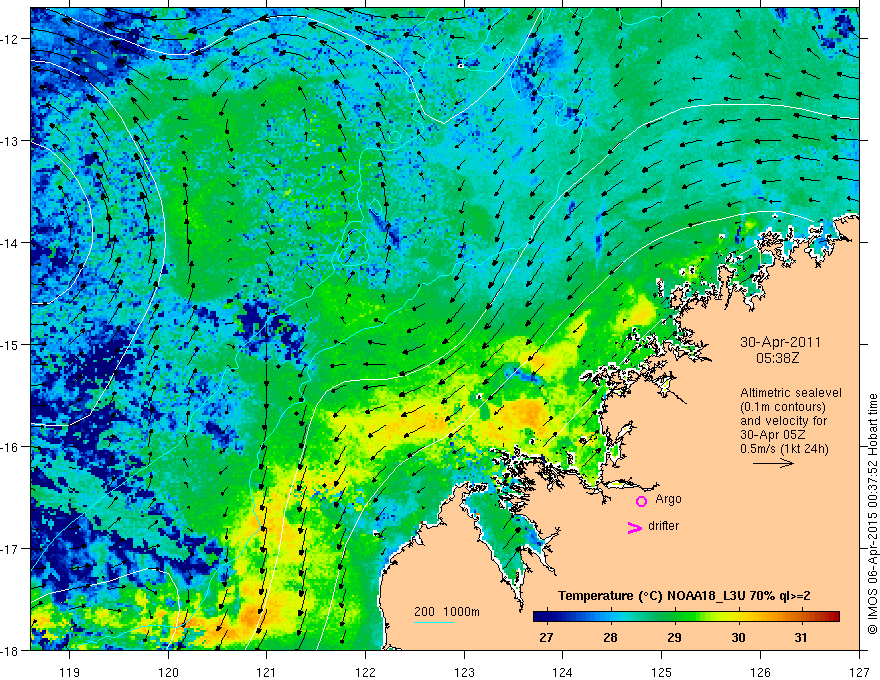880x680 pixels.
Task: Click the -16 latitude axis label
Action: tap(10, 447)
